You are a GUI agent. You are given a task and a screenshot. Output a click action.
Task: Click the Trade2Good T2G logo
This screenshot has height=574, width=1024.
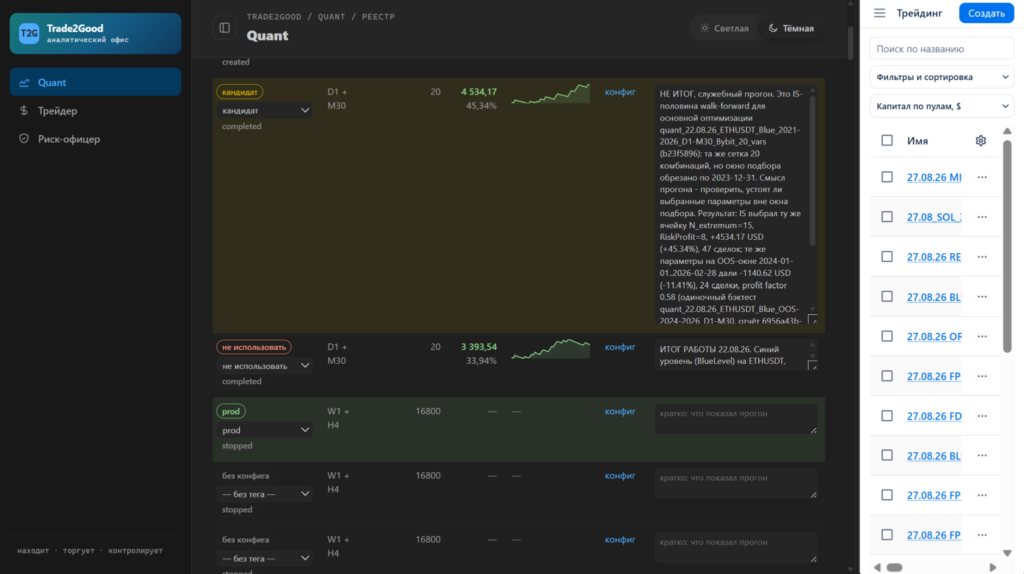(29, 33)
